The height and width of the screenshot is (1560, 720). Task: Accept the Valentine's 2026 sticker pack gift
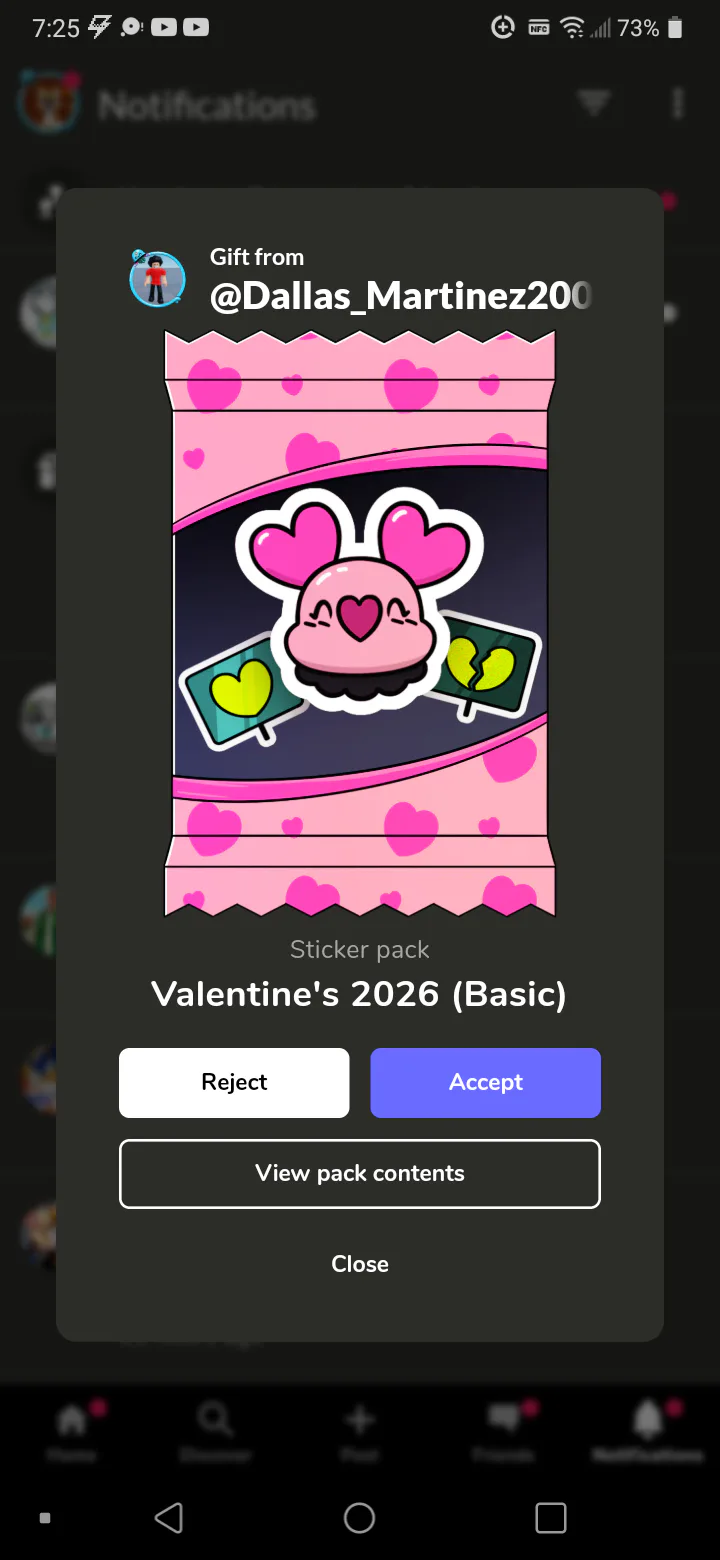485,1082
